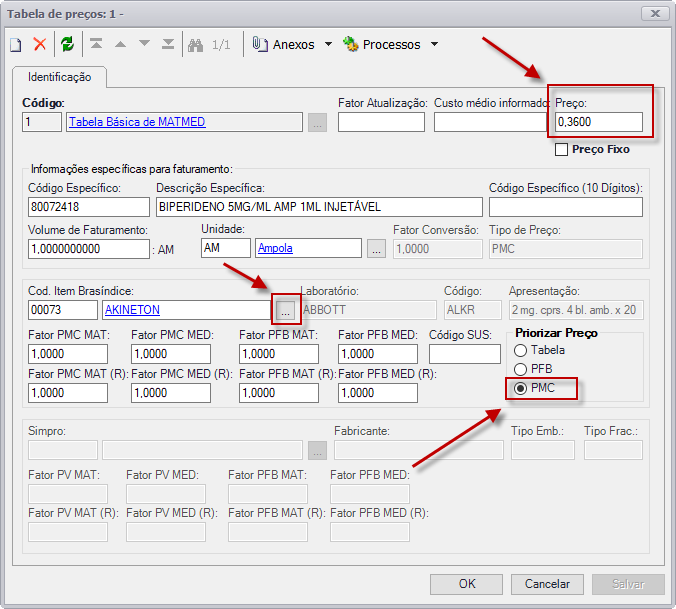Click the Anexos menu label

294,44
